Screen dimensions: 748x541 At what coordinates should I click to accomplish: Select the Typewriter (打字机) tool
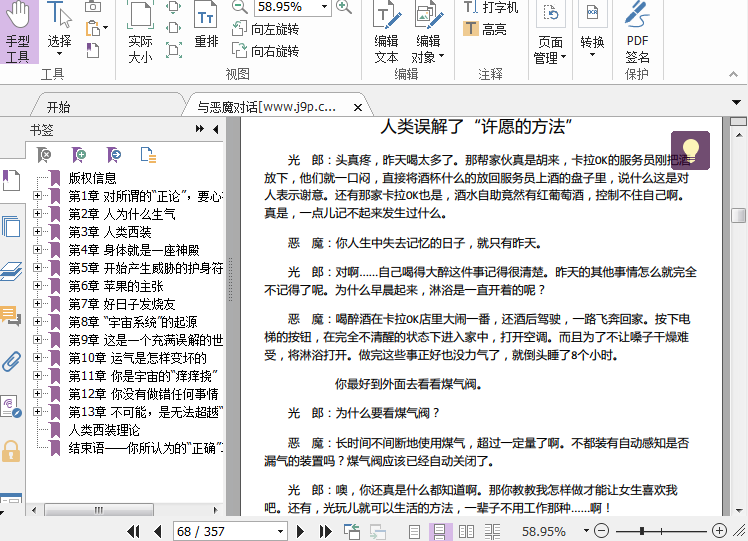coord(491,7)
